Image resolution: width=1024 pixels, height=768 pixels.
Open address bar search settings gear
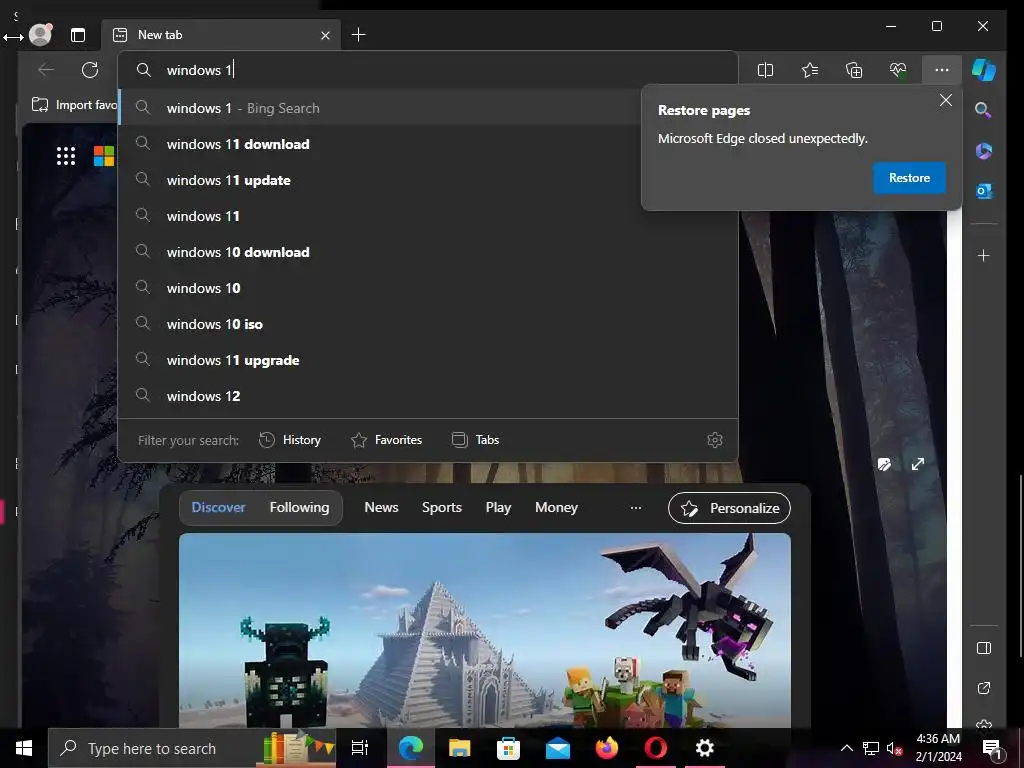pos(715,440)
